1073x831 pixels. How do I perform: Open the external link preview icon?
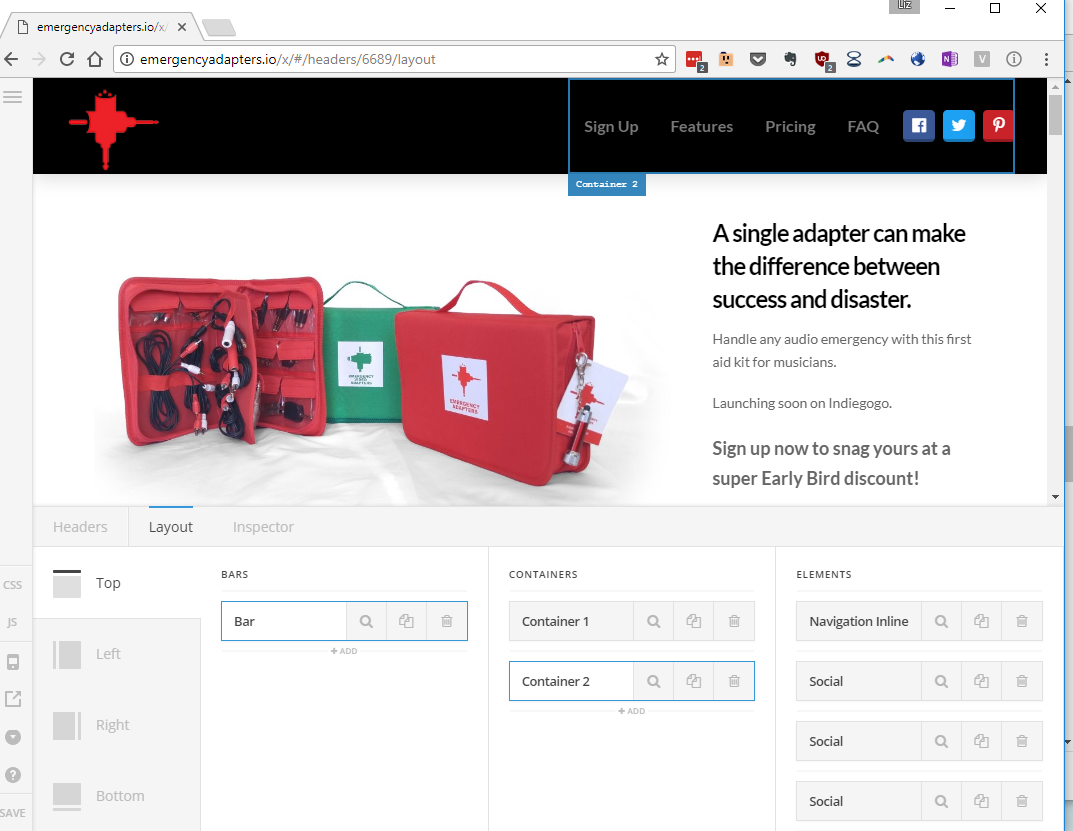tap(13, 699)
